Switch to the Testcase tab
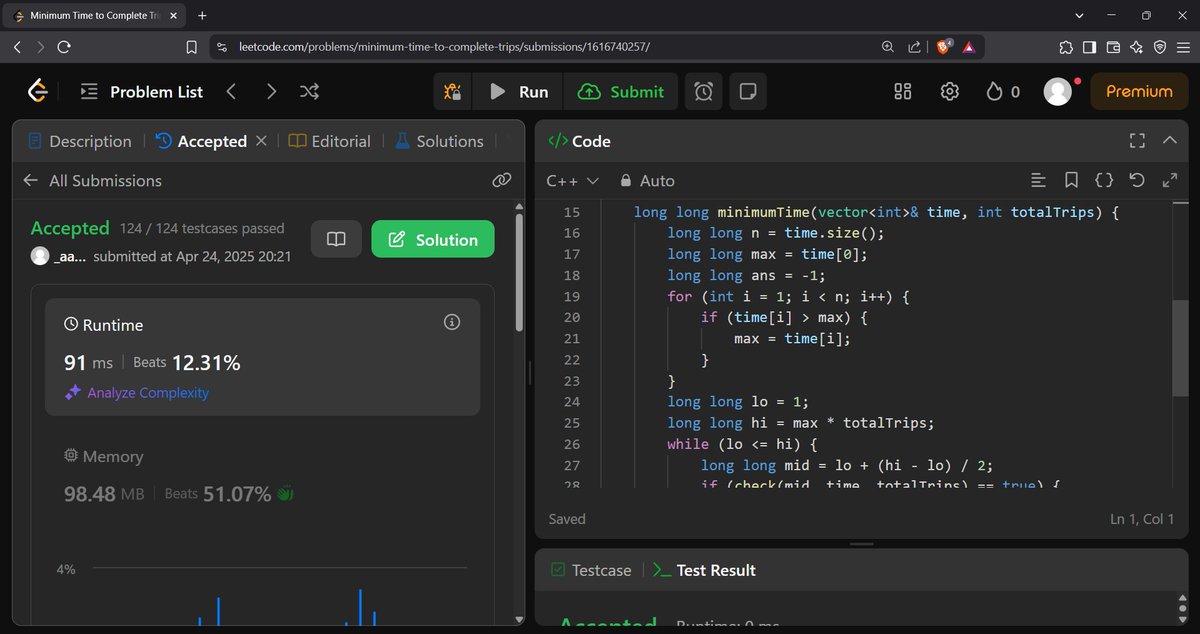The width and height of the screenshot is (1200, 634). pos(591,570)
